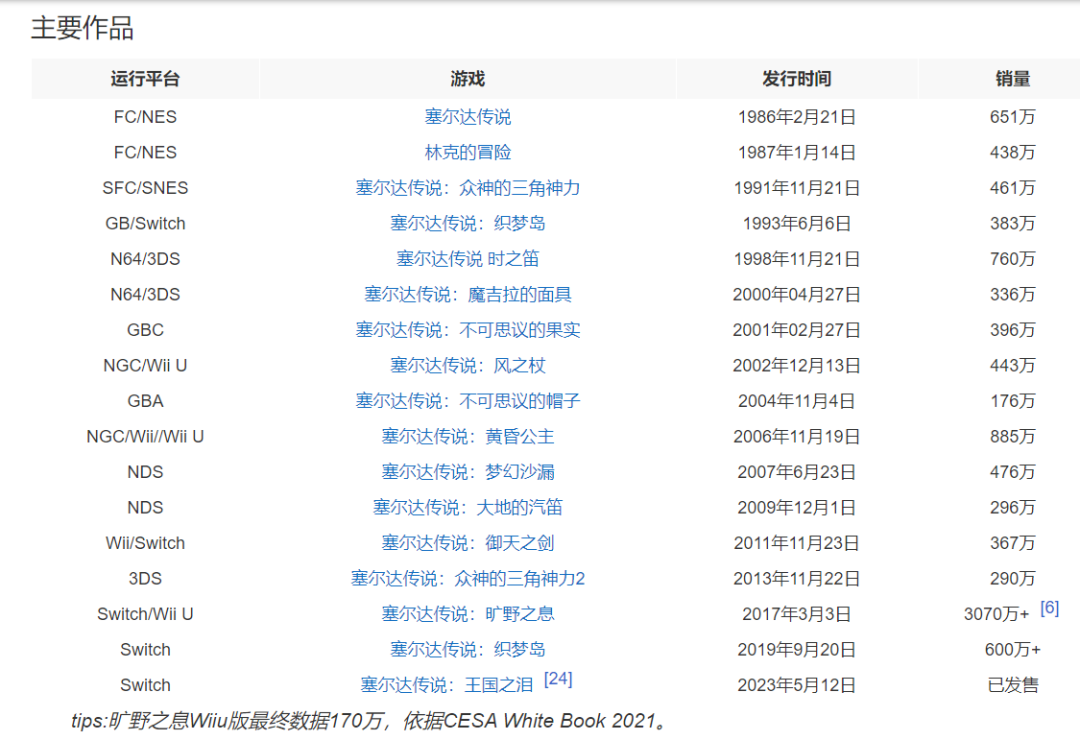Select the GB/Switch platform cell
Screen dimensions: 1080x740
tap(145, 223)
